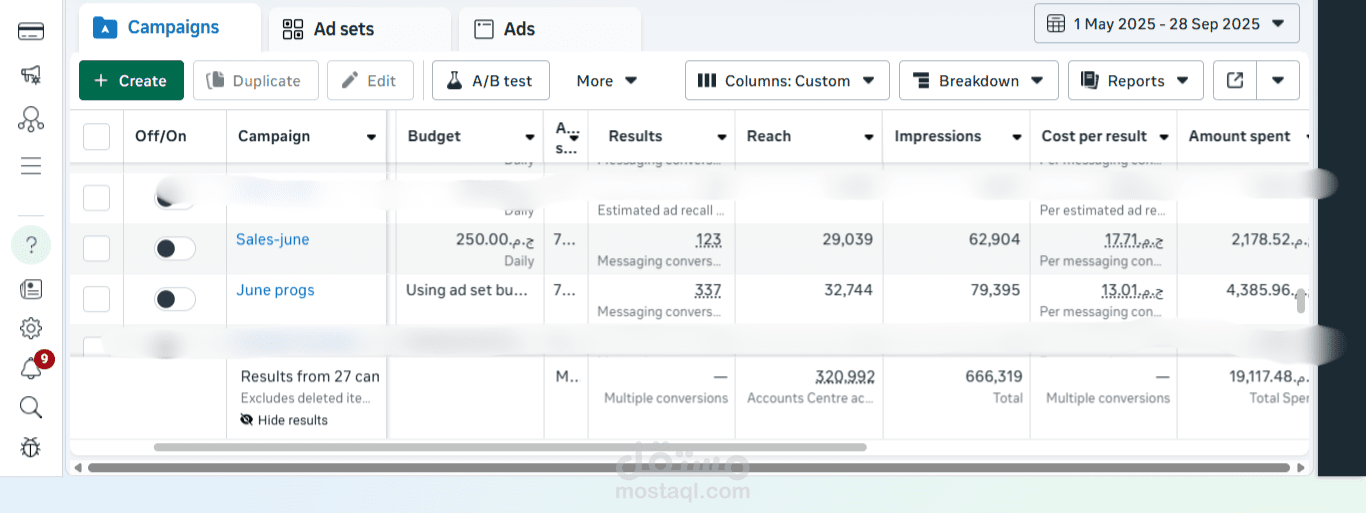This screenshot has width=1366, height=513.
Task: Open the audiences people icon in sidebar
Action: tap(31, 120)
